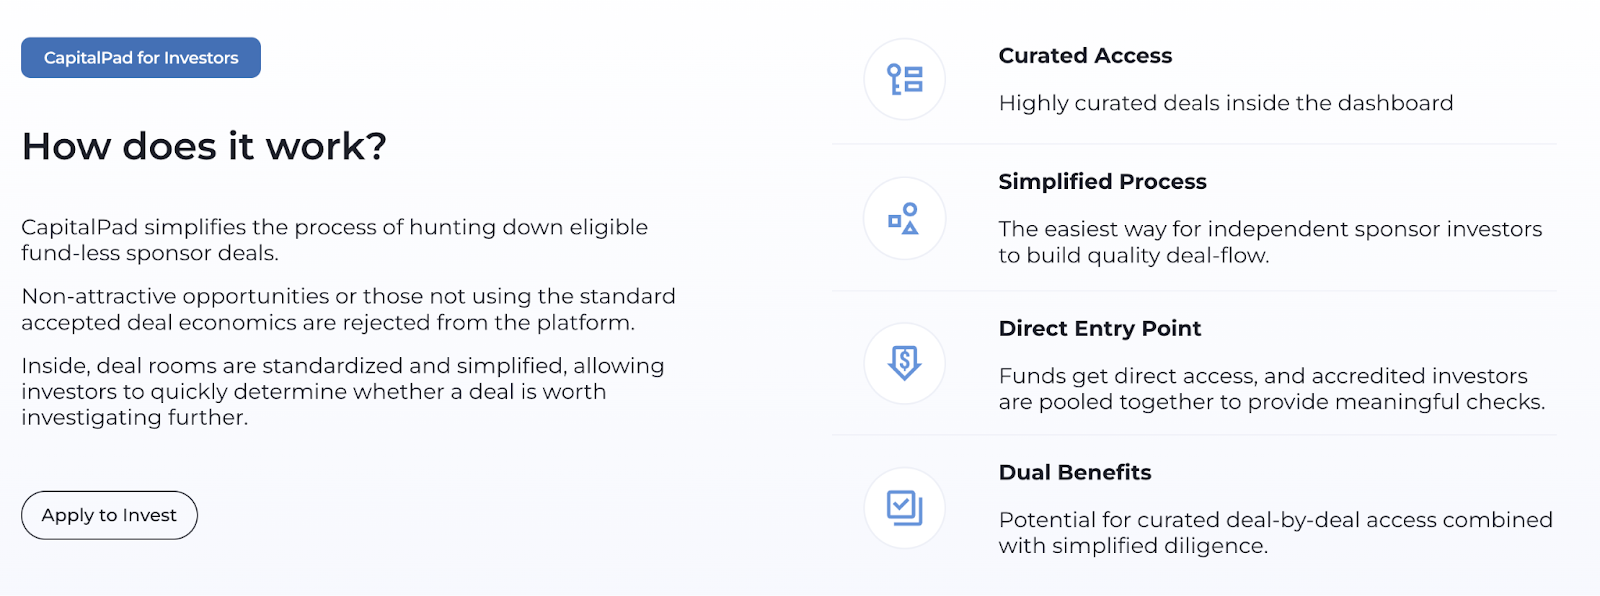Click the "Potential for curated deal-by-deal" description

[x=1275, y=533]
